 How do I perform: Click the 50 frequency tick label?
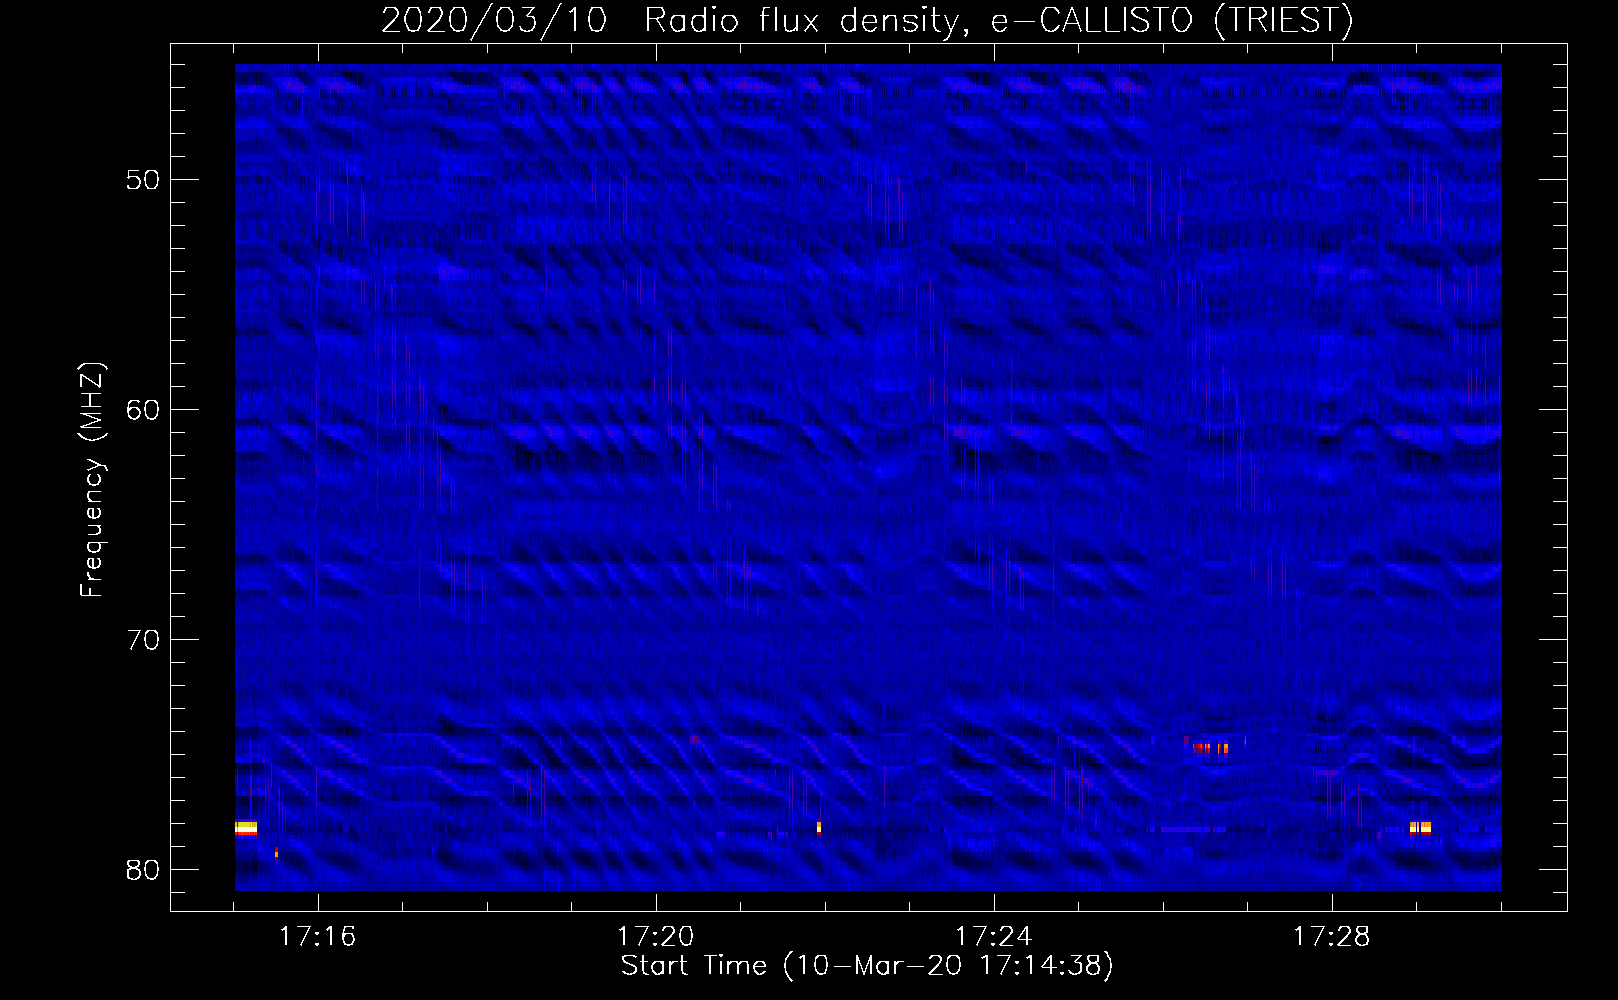(x=143, y=180)
